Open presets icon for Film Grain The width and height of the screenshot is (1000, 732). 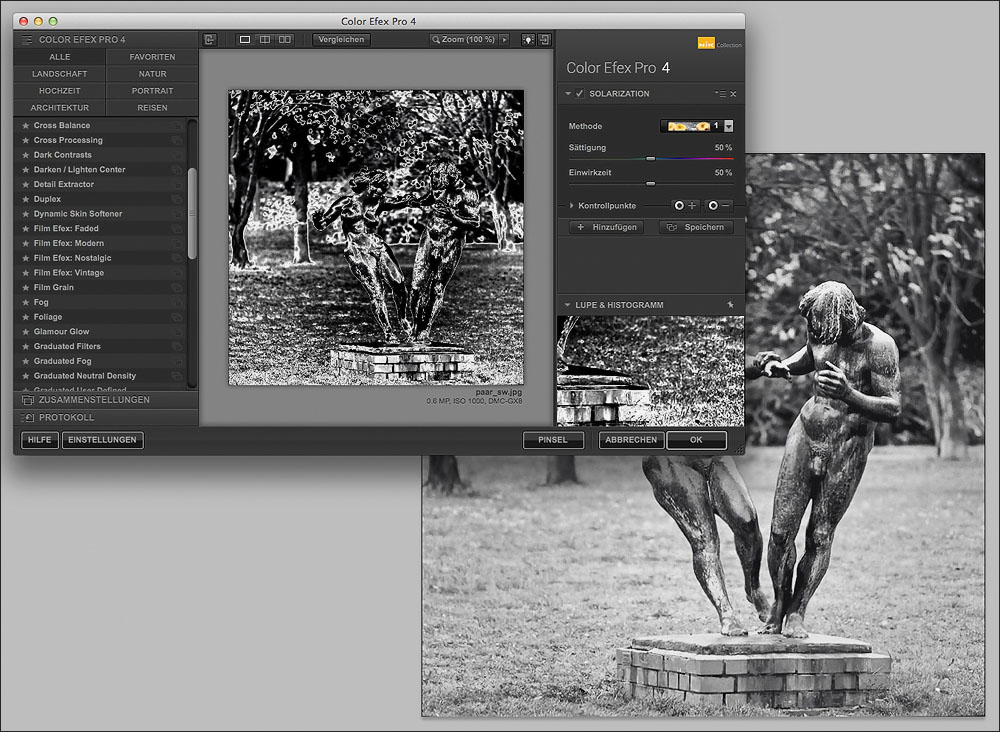pos(177,288)
